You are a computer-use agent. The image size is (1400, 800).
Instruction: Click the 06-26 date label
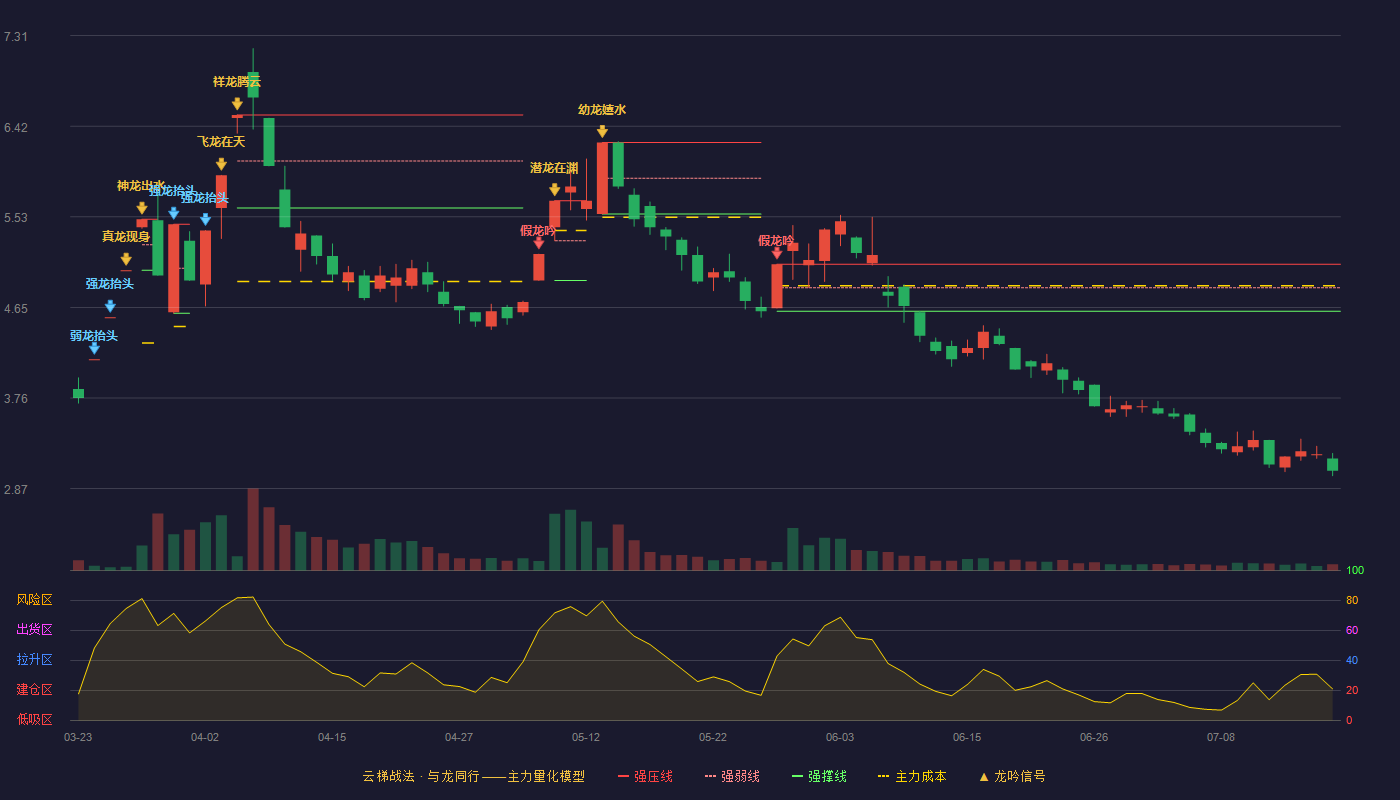pyautogui.click(x=1094, y=737)
